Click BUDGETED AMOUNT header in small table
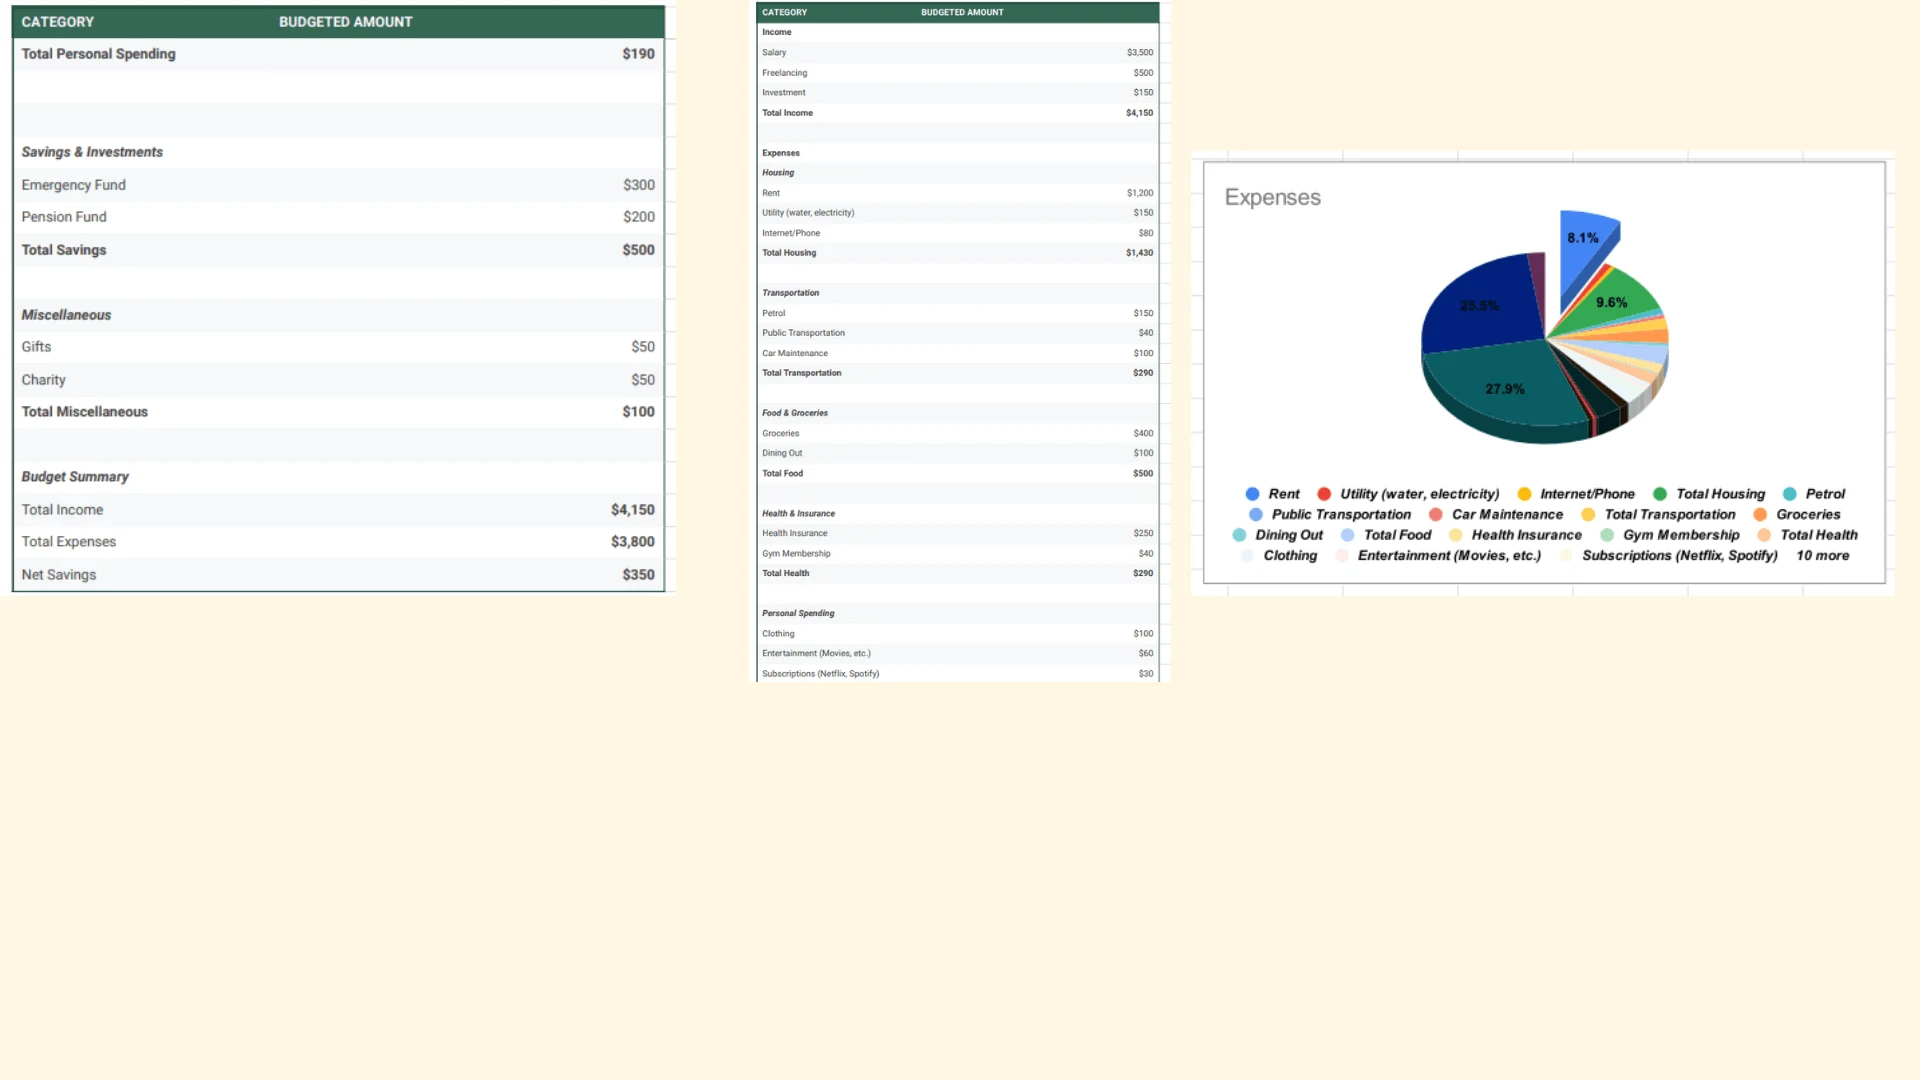Viewport: 1920px width, 1080px height. (962, 12)
